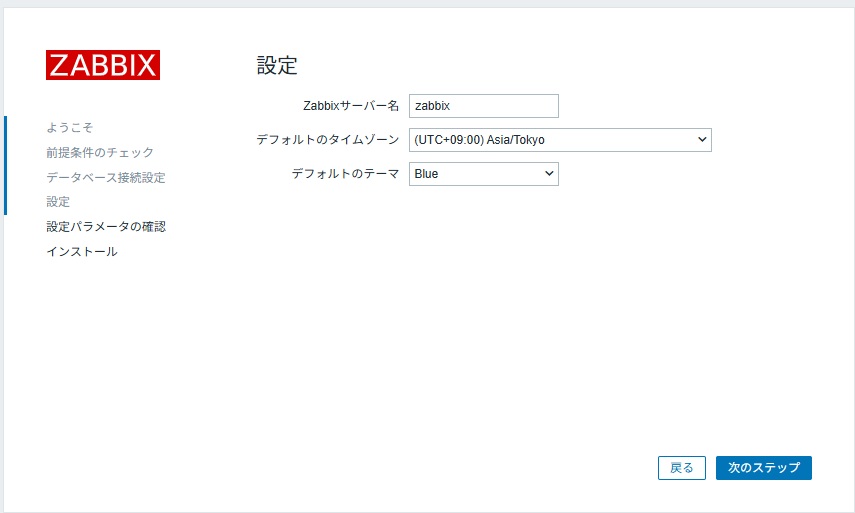The width and height of the screenshot is (855, 513).
Task: Click the Zabbixサーバー名 label
Action: [350, 106]
